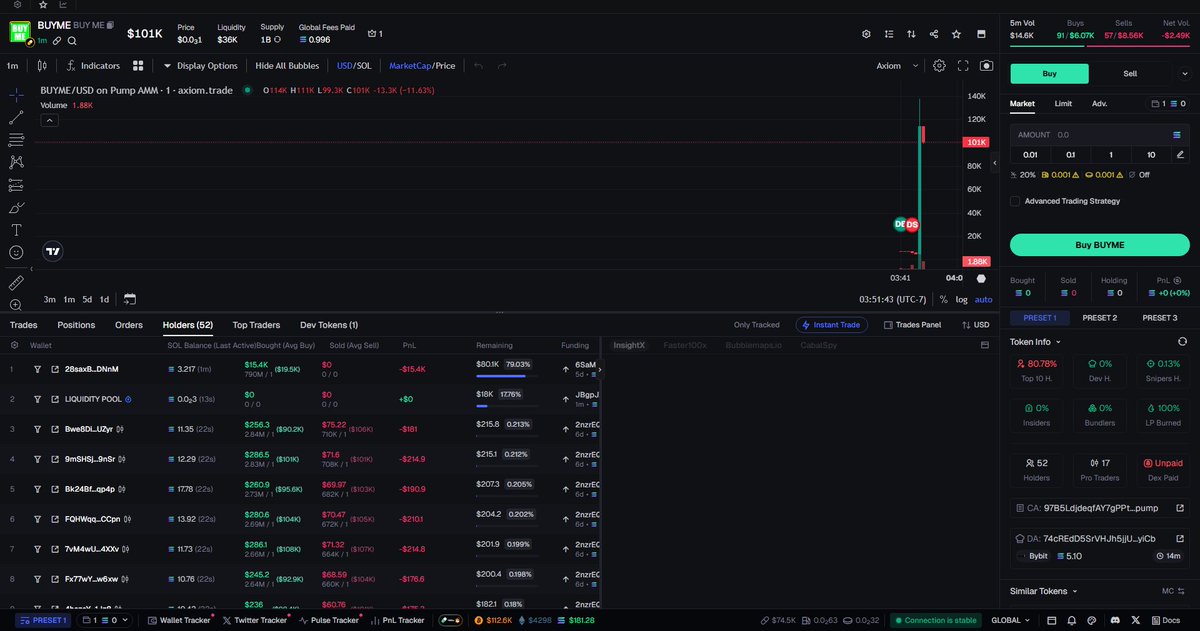Screen dimensions: 1200x631
Task: Toggle auto scale on chart
Action: (984, 299)
